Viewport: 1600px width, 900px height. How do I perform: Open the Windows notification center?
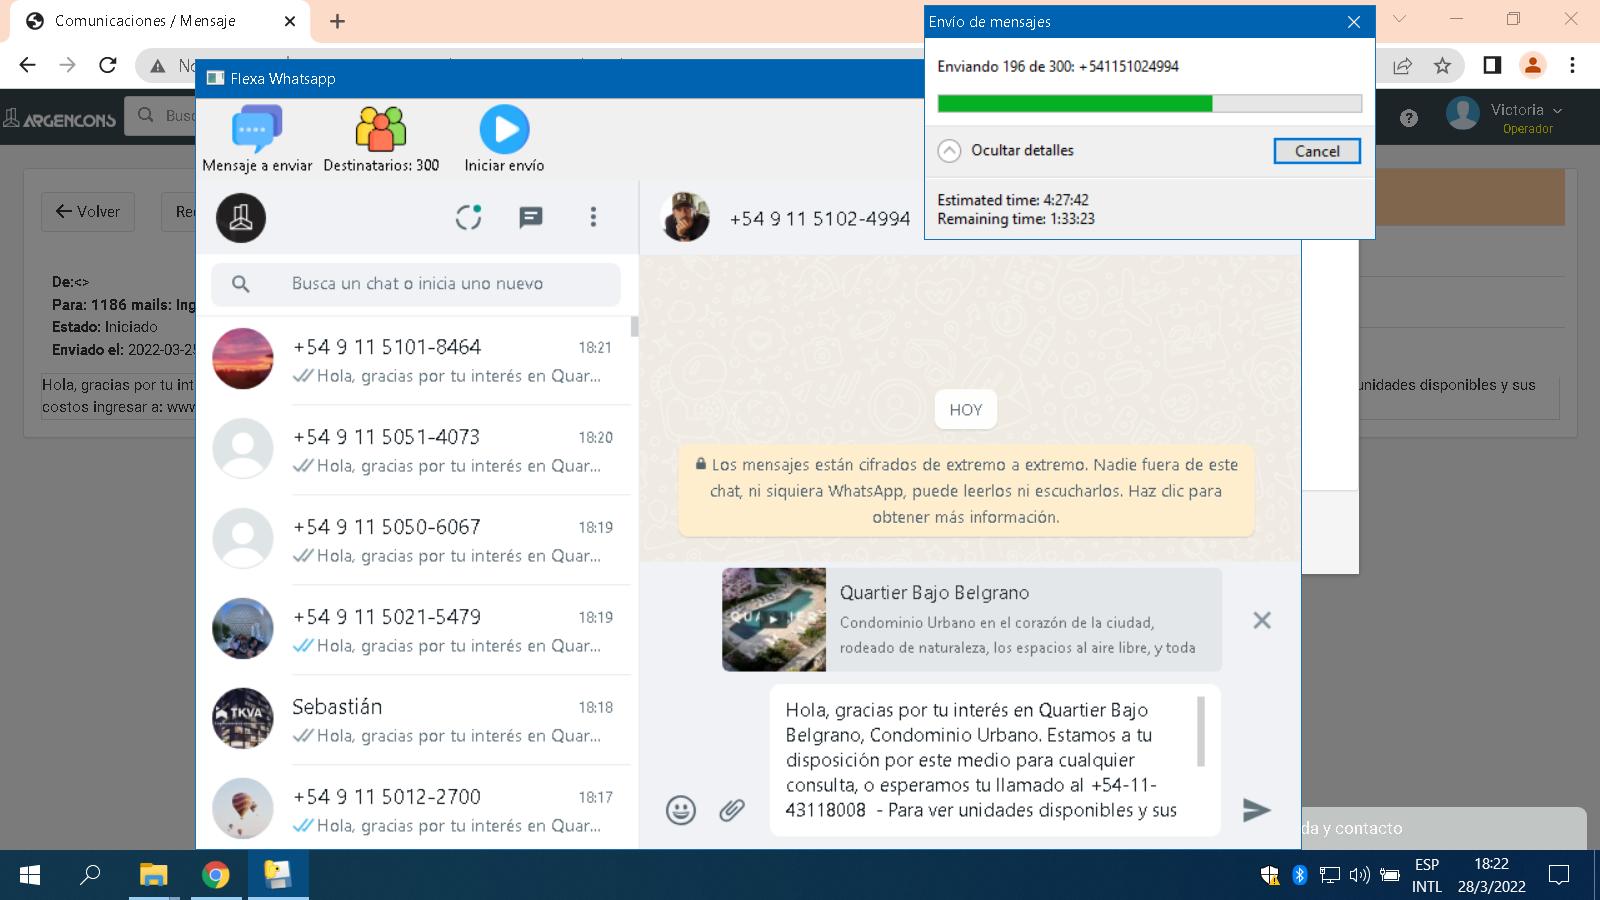[x=1558, y=876]
